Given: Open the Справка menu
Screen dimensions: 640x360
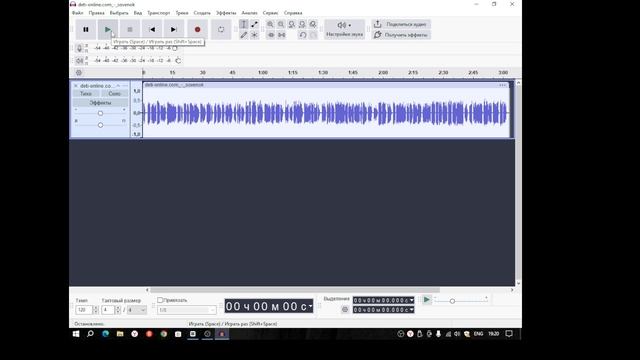Looking at the screenshot, I should point(293,13).
